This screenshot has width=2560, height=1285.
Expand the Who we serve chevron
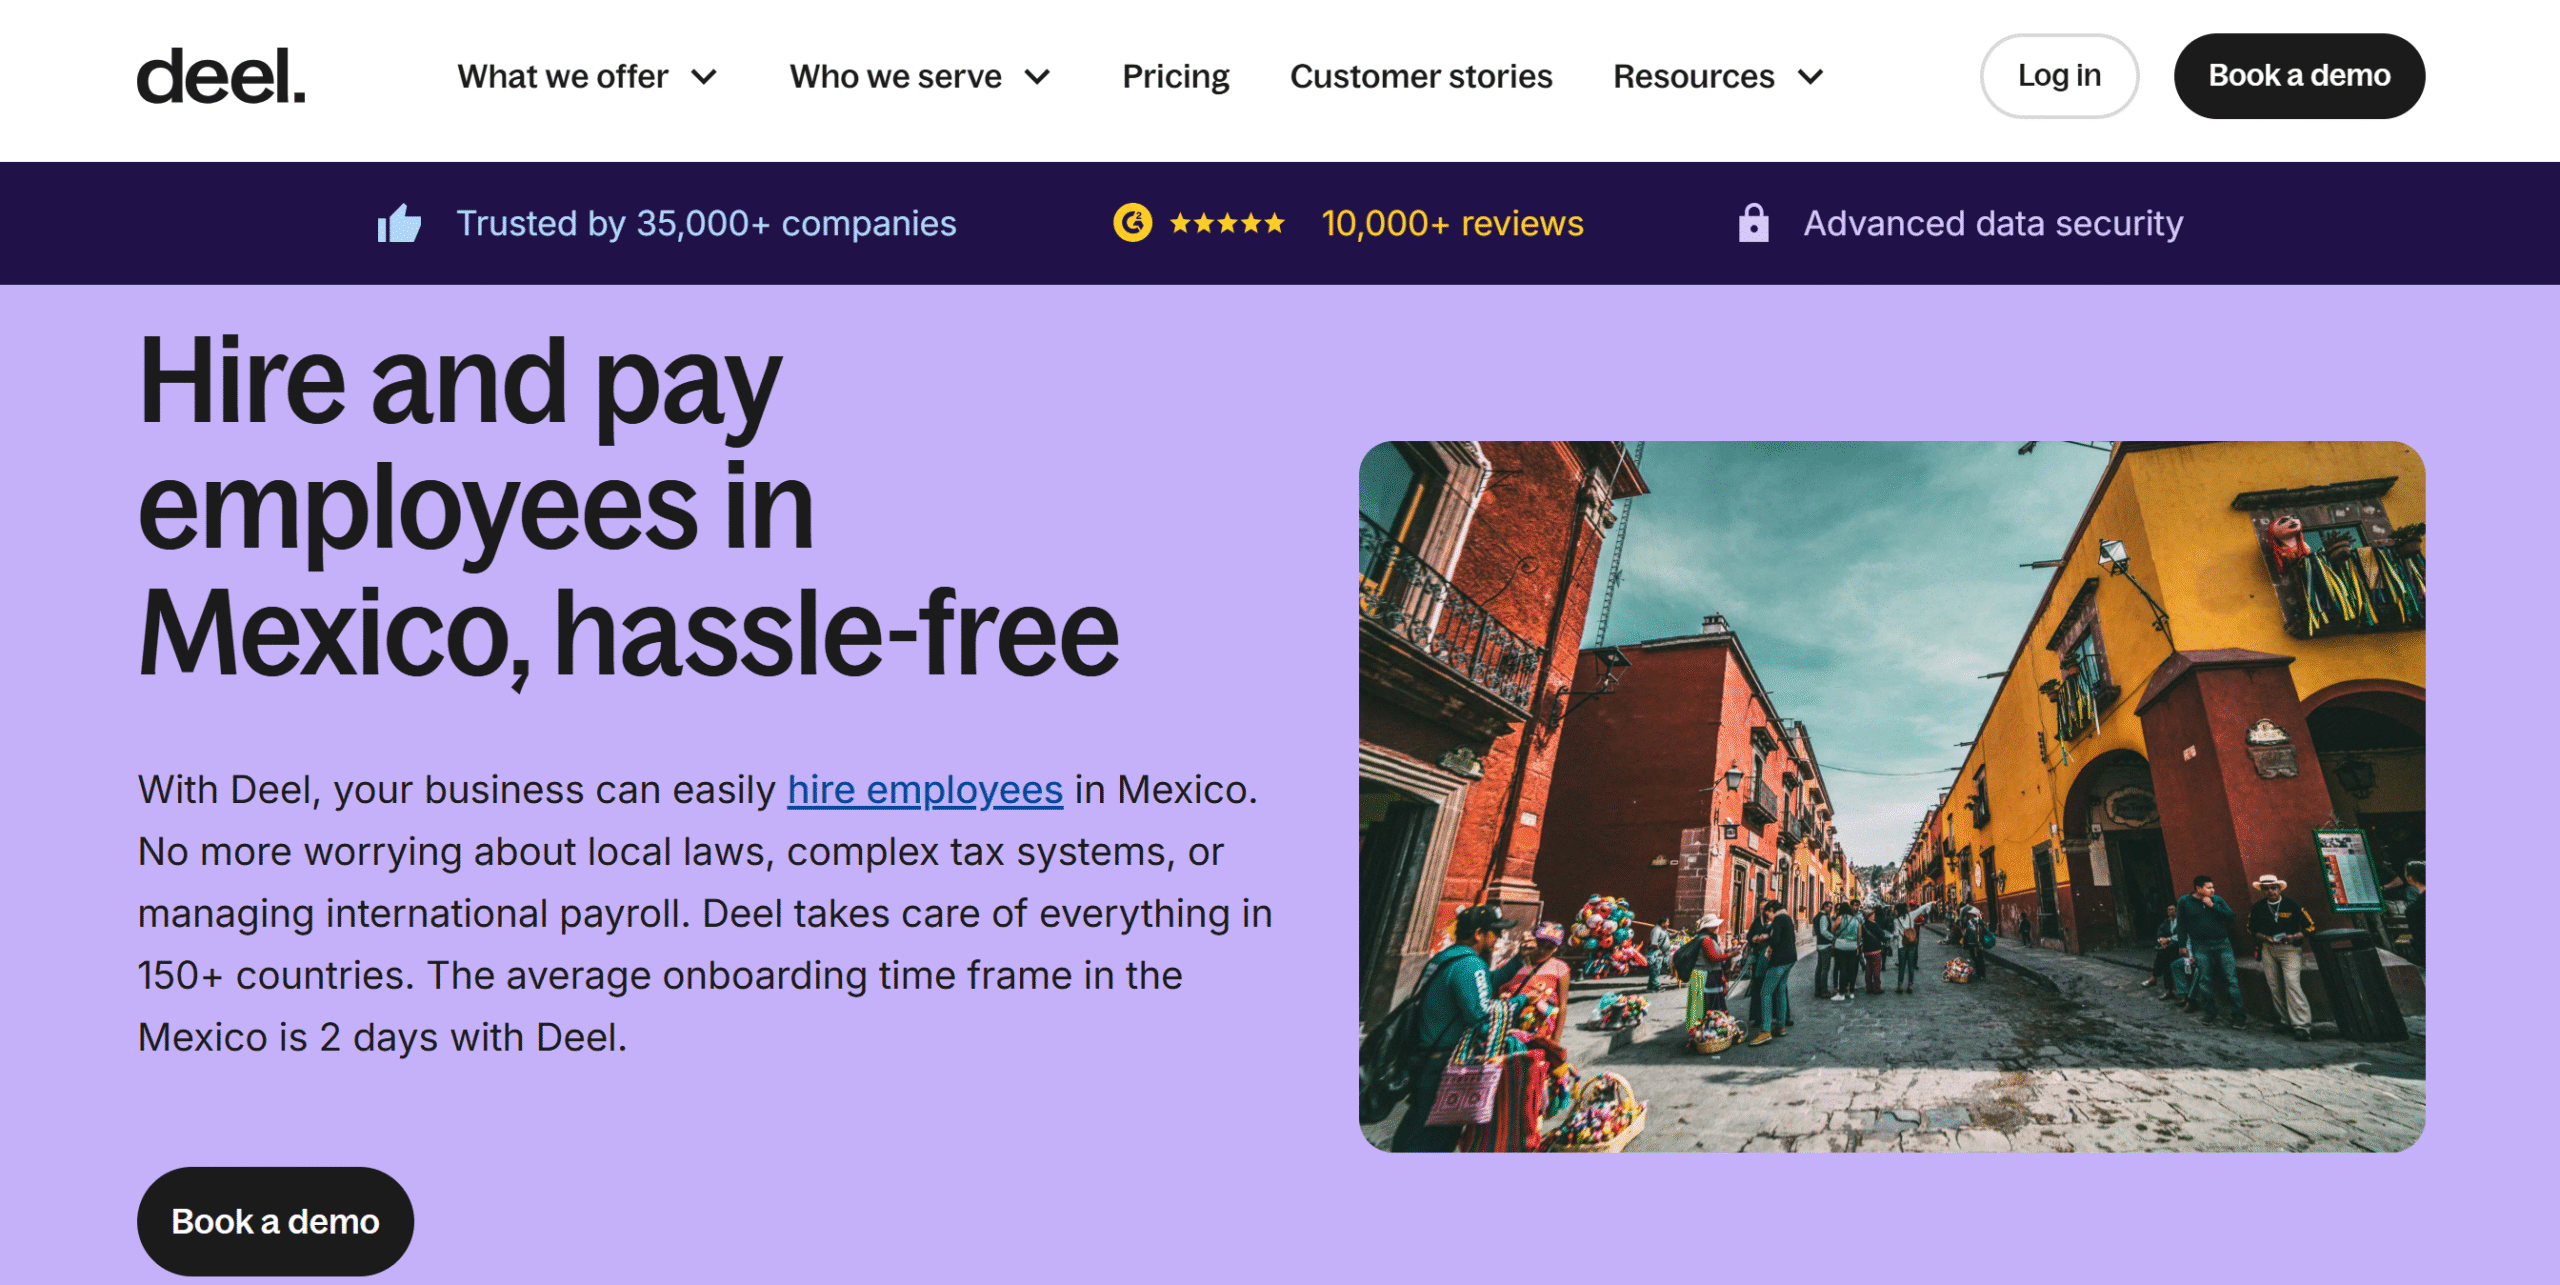click(1038, 77)
